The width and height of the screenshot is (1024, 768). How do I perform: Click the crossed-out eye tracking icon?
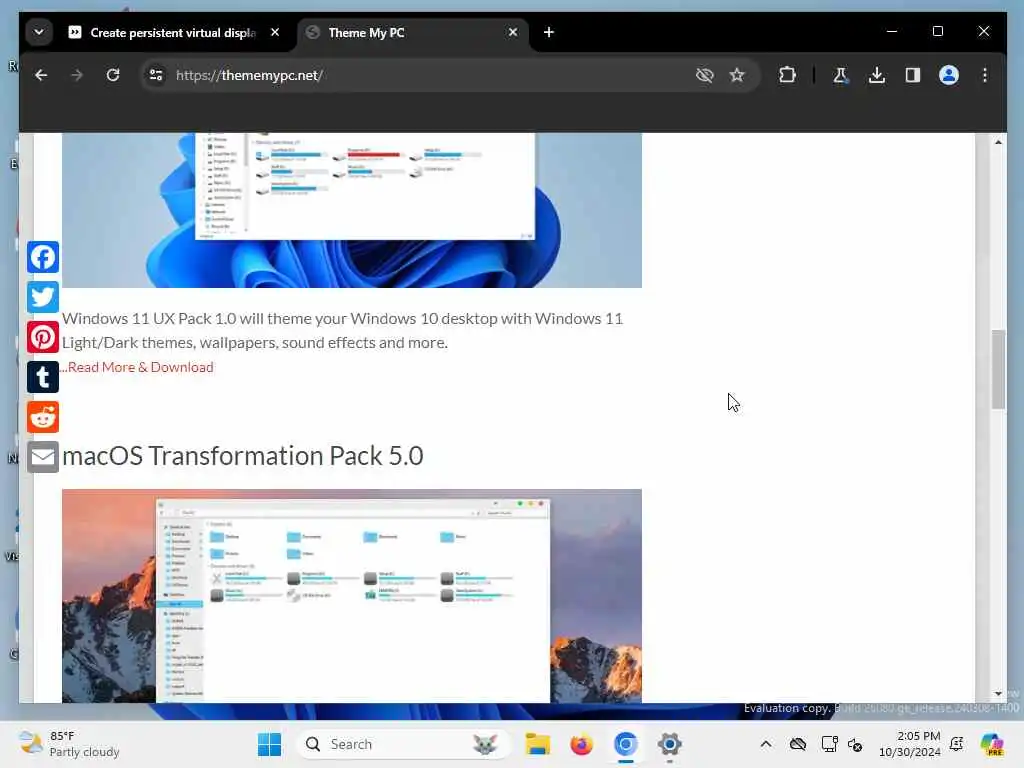coord(705,75)
